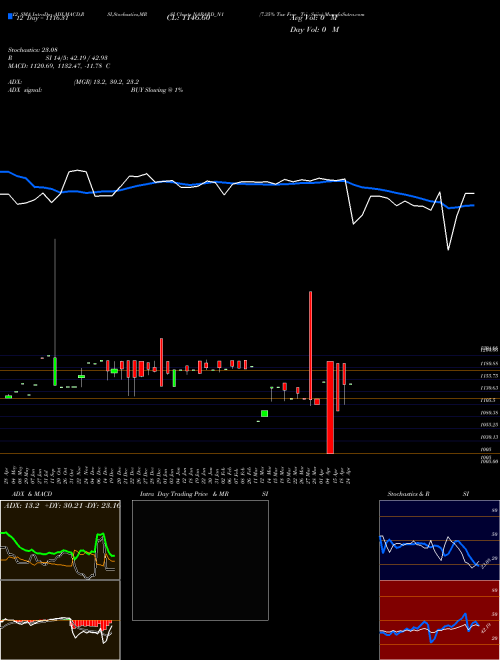Click the 'CL: 1146.60' closing price text
This screenshot has width=500, height=660.
click(188, 18)
